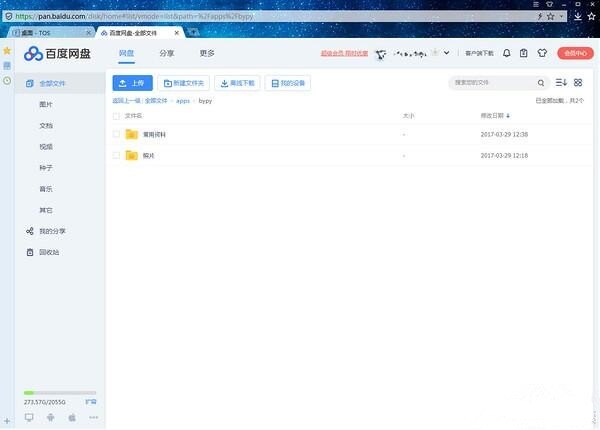The height and width of the screenshot is (430, 600).
Task: Click the 新建文件夹 button
Action: click(183, 83)
